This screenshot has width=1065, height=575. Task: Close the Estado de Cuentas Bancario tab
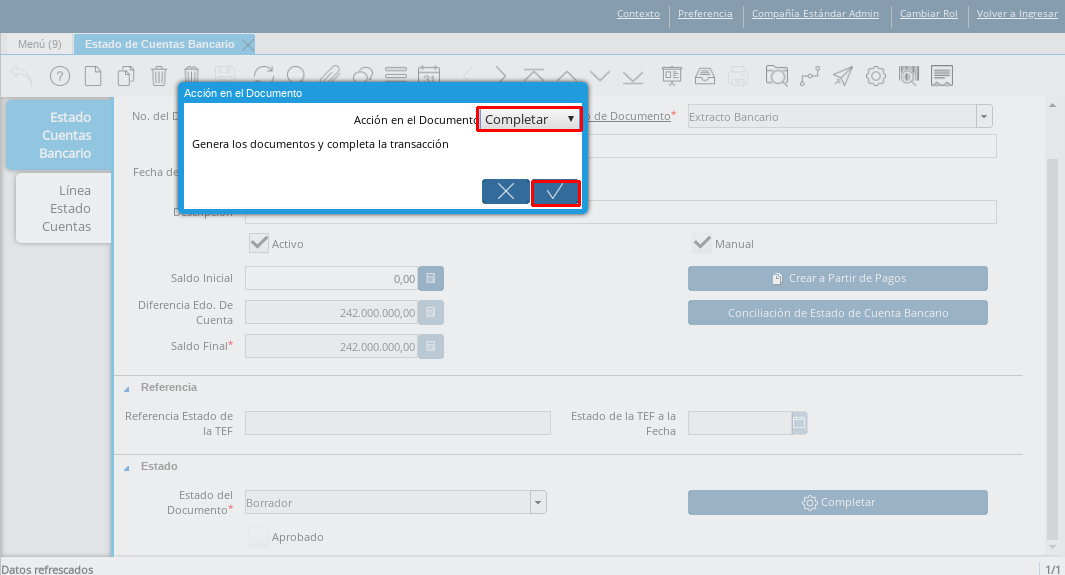pyautogui.click(x=248, y=45)
